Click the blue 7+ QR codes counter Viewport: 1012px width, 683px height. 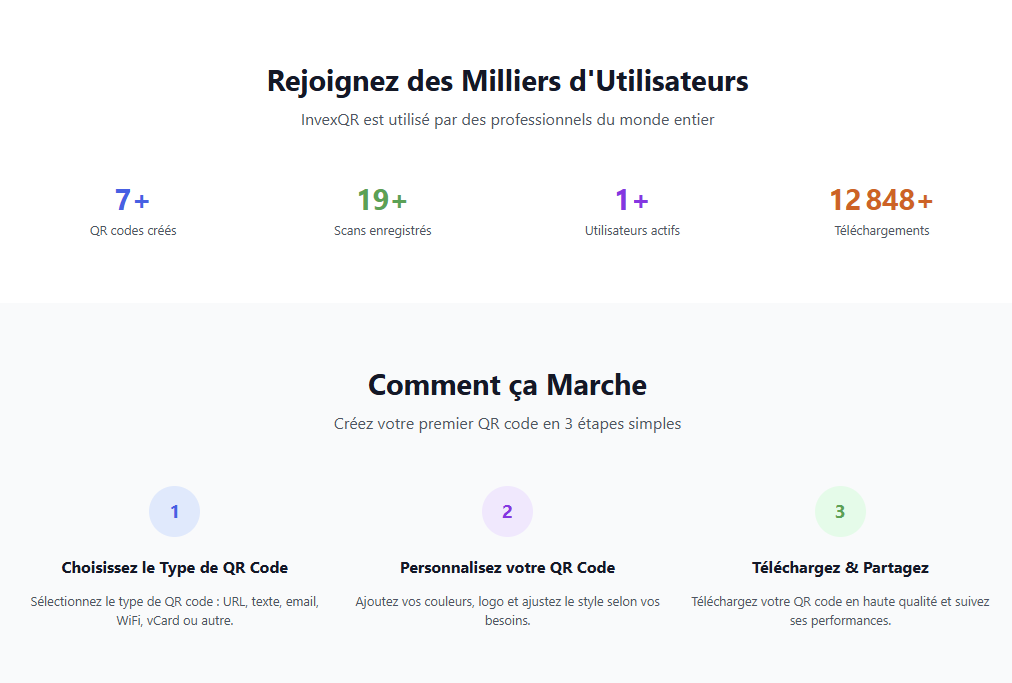pyautogui.click(x=133, y=200)
